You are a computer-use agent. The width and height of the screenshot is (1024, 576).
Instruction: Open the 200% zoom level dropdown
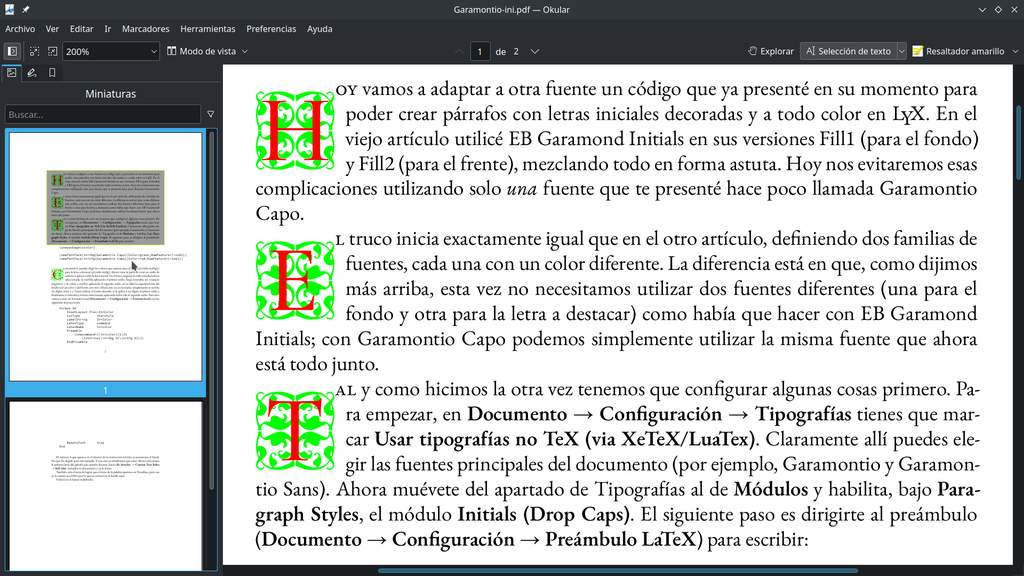110,51
